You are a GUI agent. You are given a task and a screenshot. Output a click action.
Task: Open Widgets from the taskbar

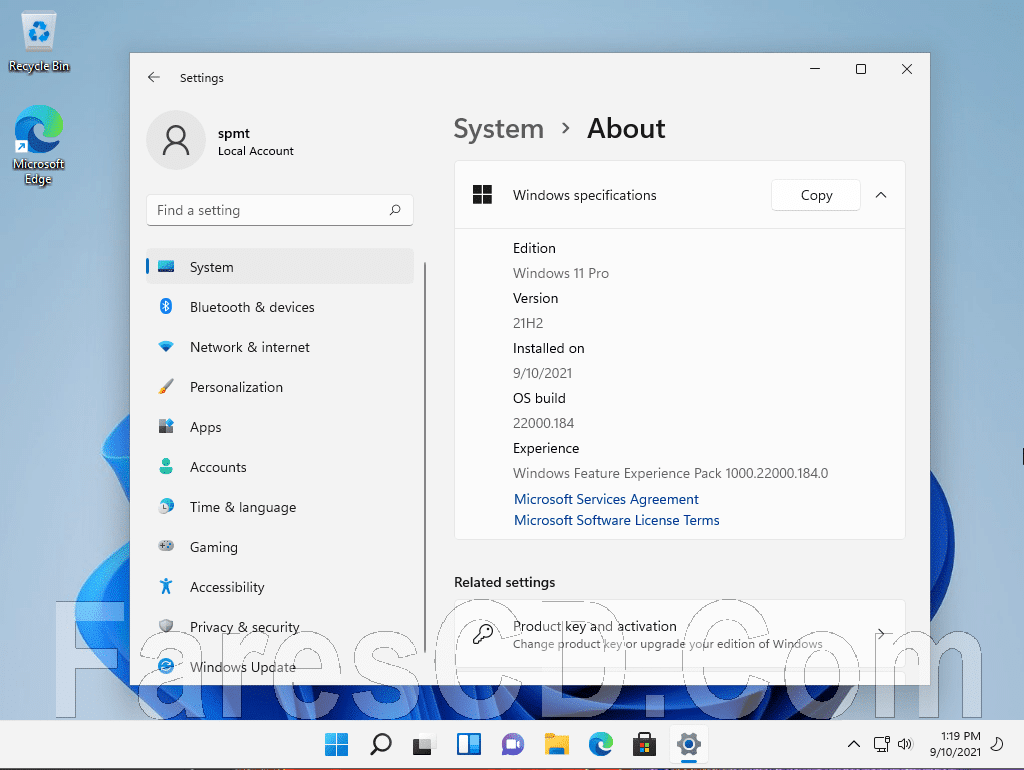pos(468,744)
